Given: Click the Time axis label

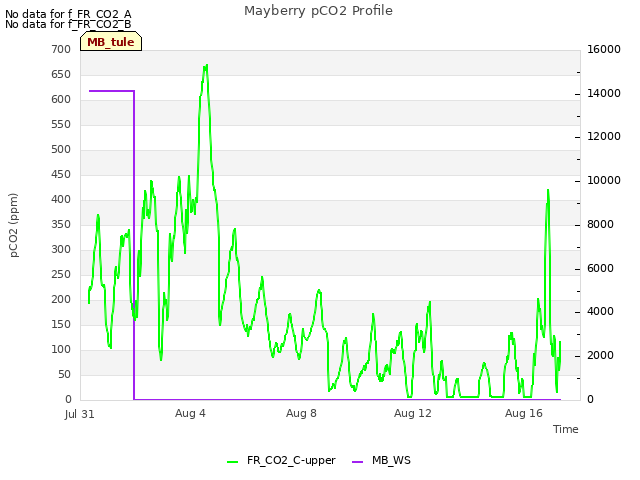Looking at the screenshot, I should [x=566, y=429].
